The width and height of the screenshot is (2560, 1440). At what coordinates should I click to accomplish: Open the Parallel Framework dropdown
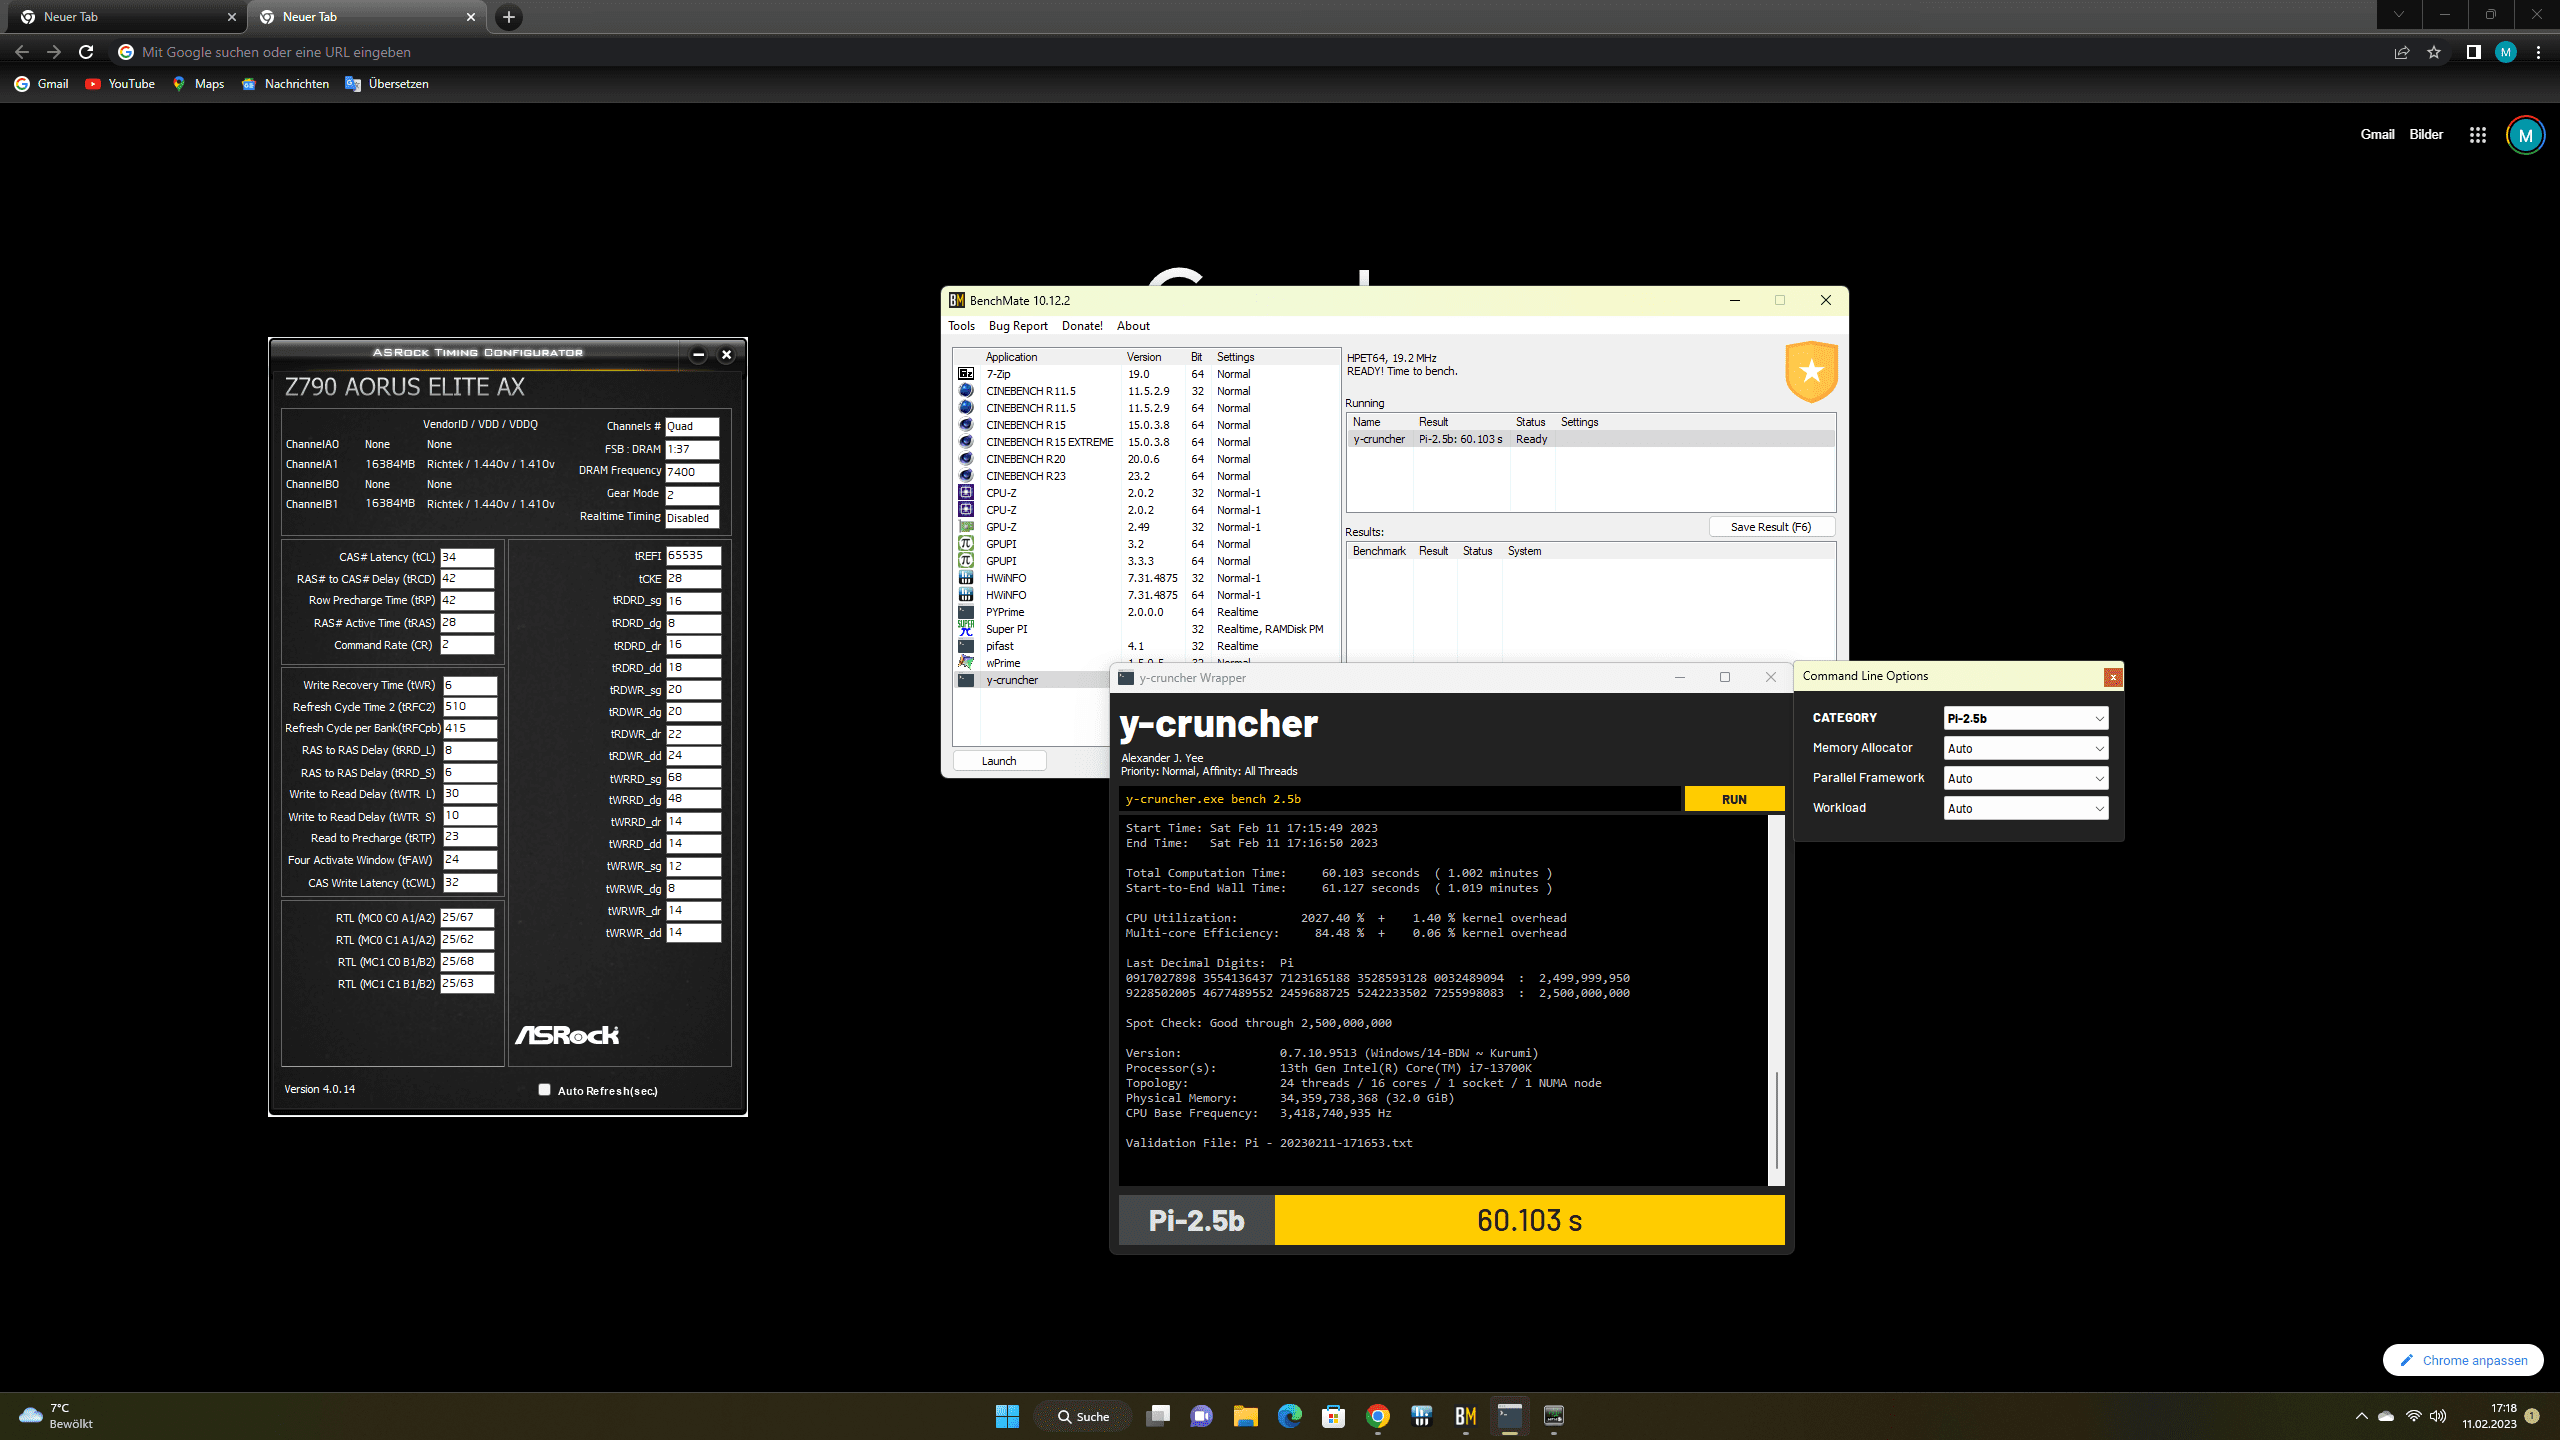(x=2026, y=778)
